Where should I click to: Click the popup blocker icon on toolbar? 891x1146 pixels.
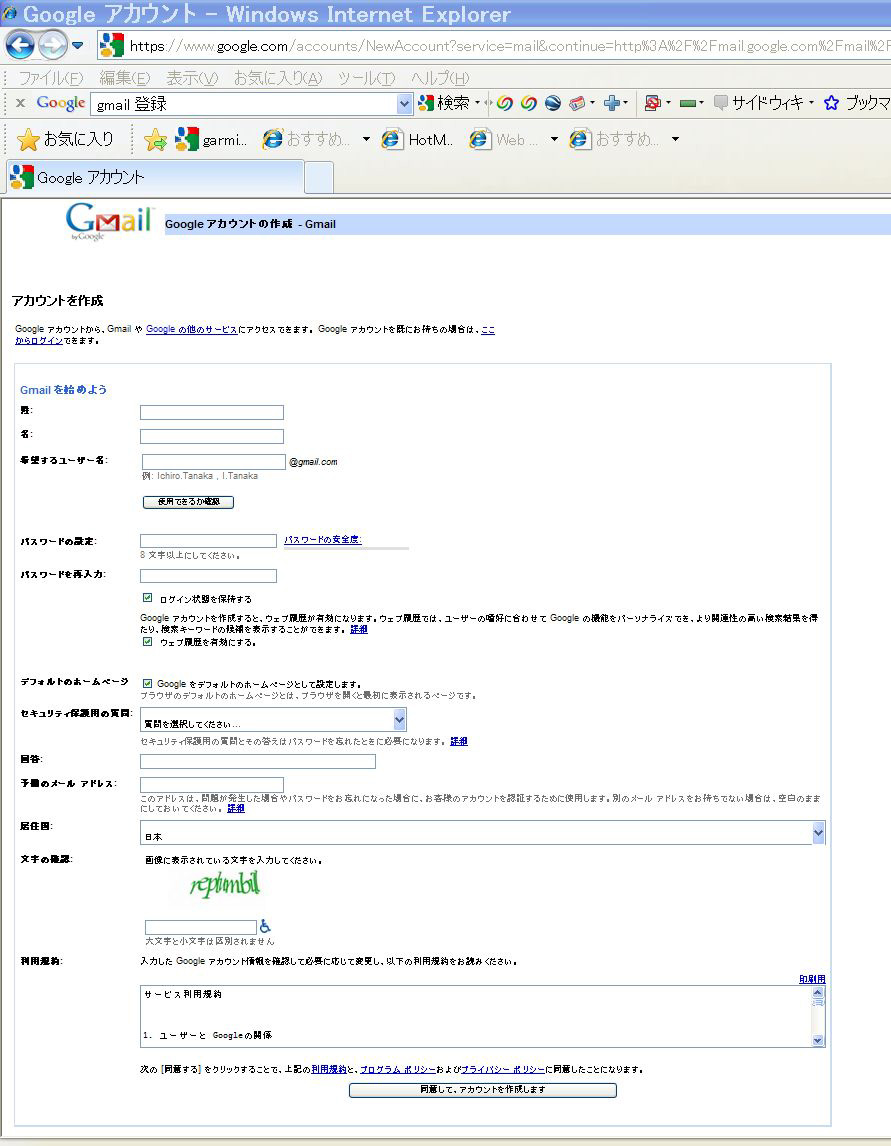point(653,103)
